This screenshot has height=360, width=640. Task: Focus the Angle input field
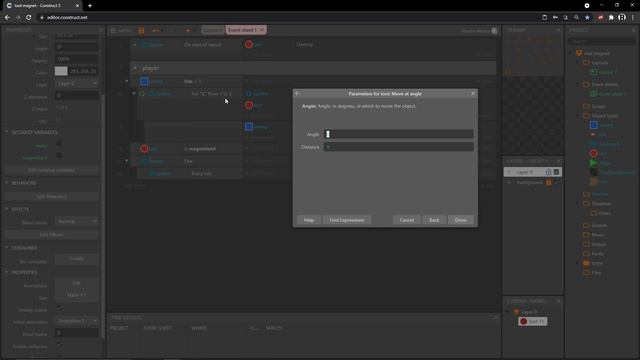point(398,134)
